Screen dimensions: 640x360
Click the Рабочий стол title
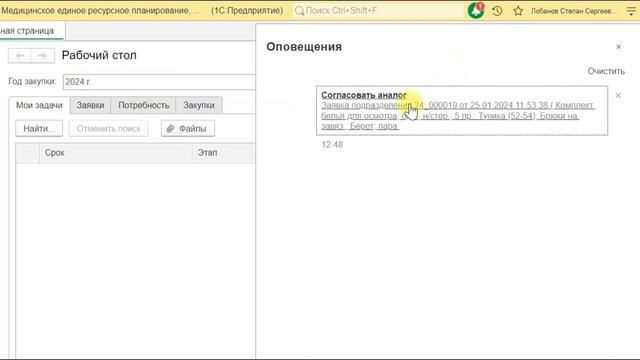click(99, 56)
